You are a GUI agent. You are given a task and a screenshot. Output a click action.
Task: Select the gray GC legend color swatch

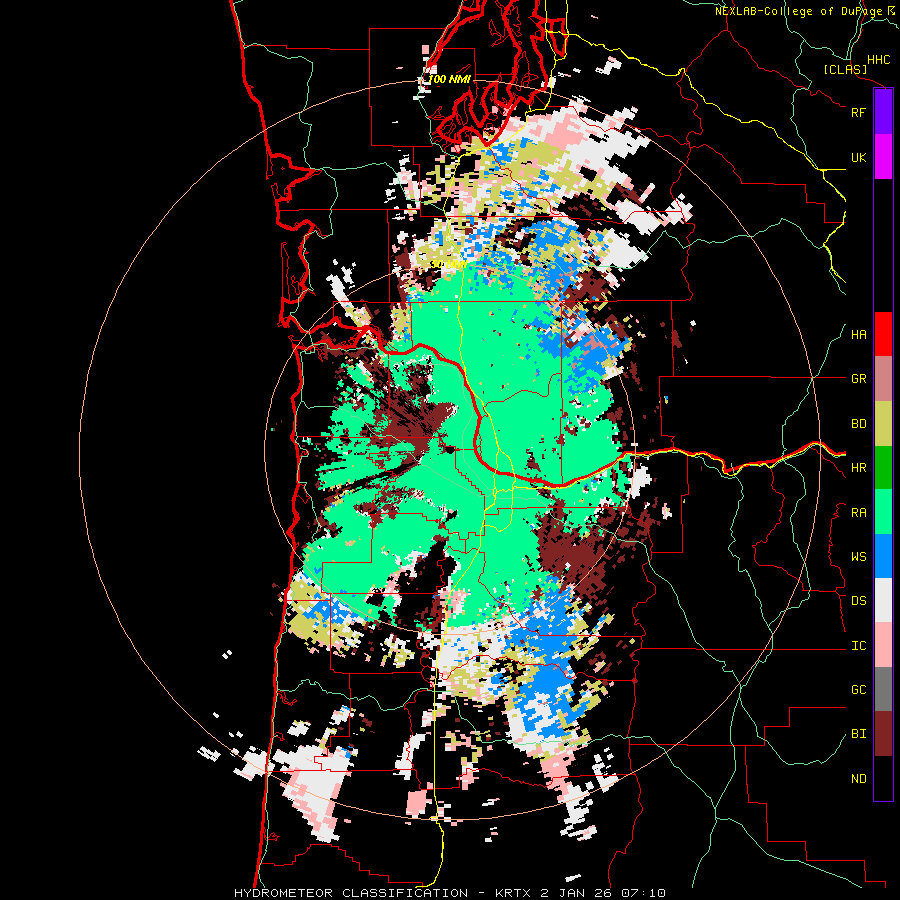tap(883, 689)
